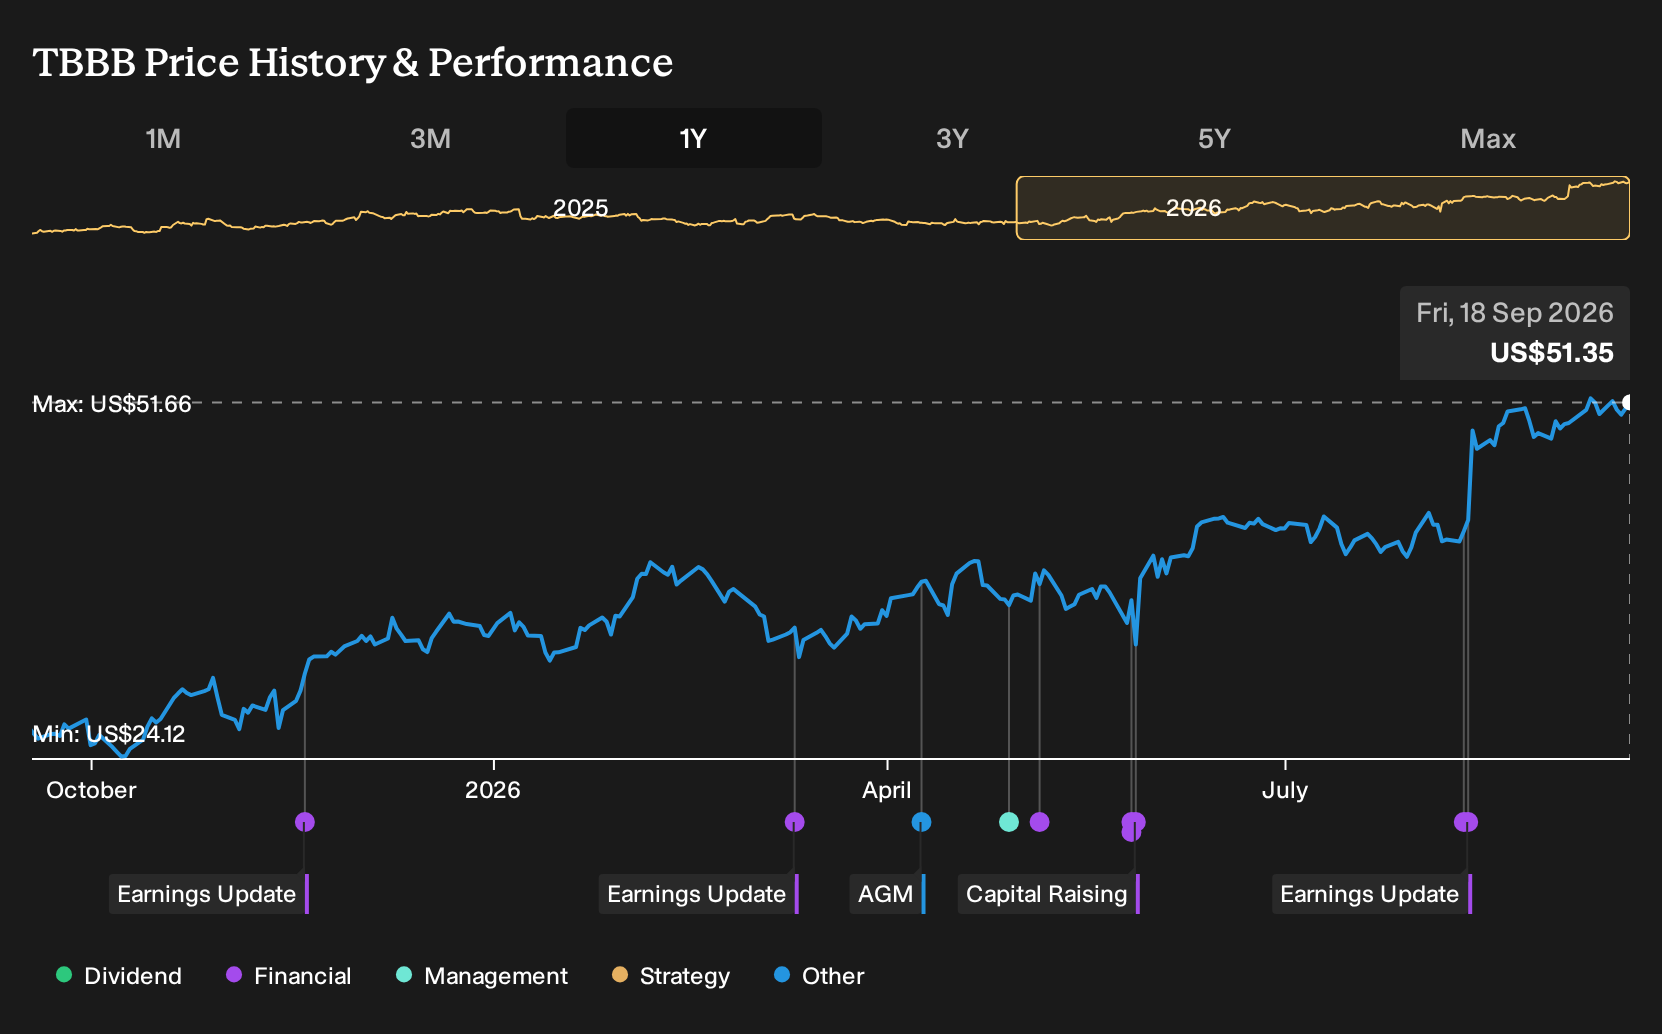Select the 3M time range tab
The height and width of the screenshot is (1034, 1662).
[x=430, y=138]
